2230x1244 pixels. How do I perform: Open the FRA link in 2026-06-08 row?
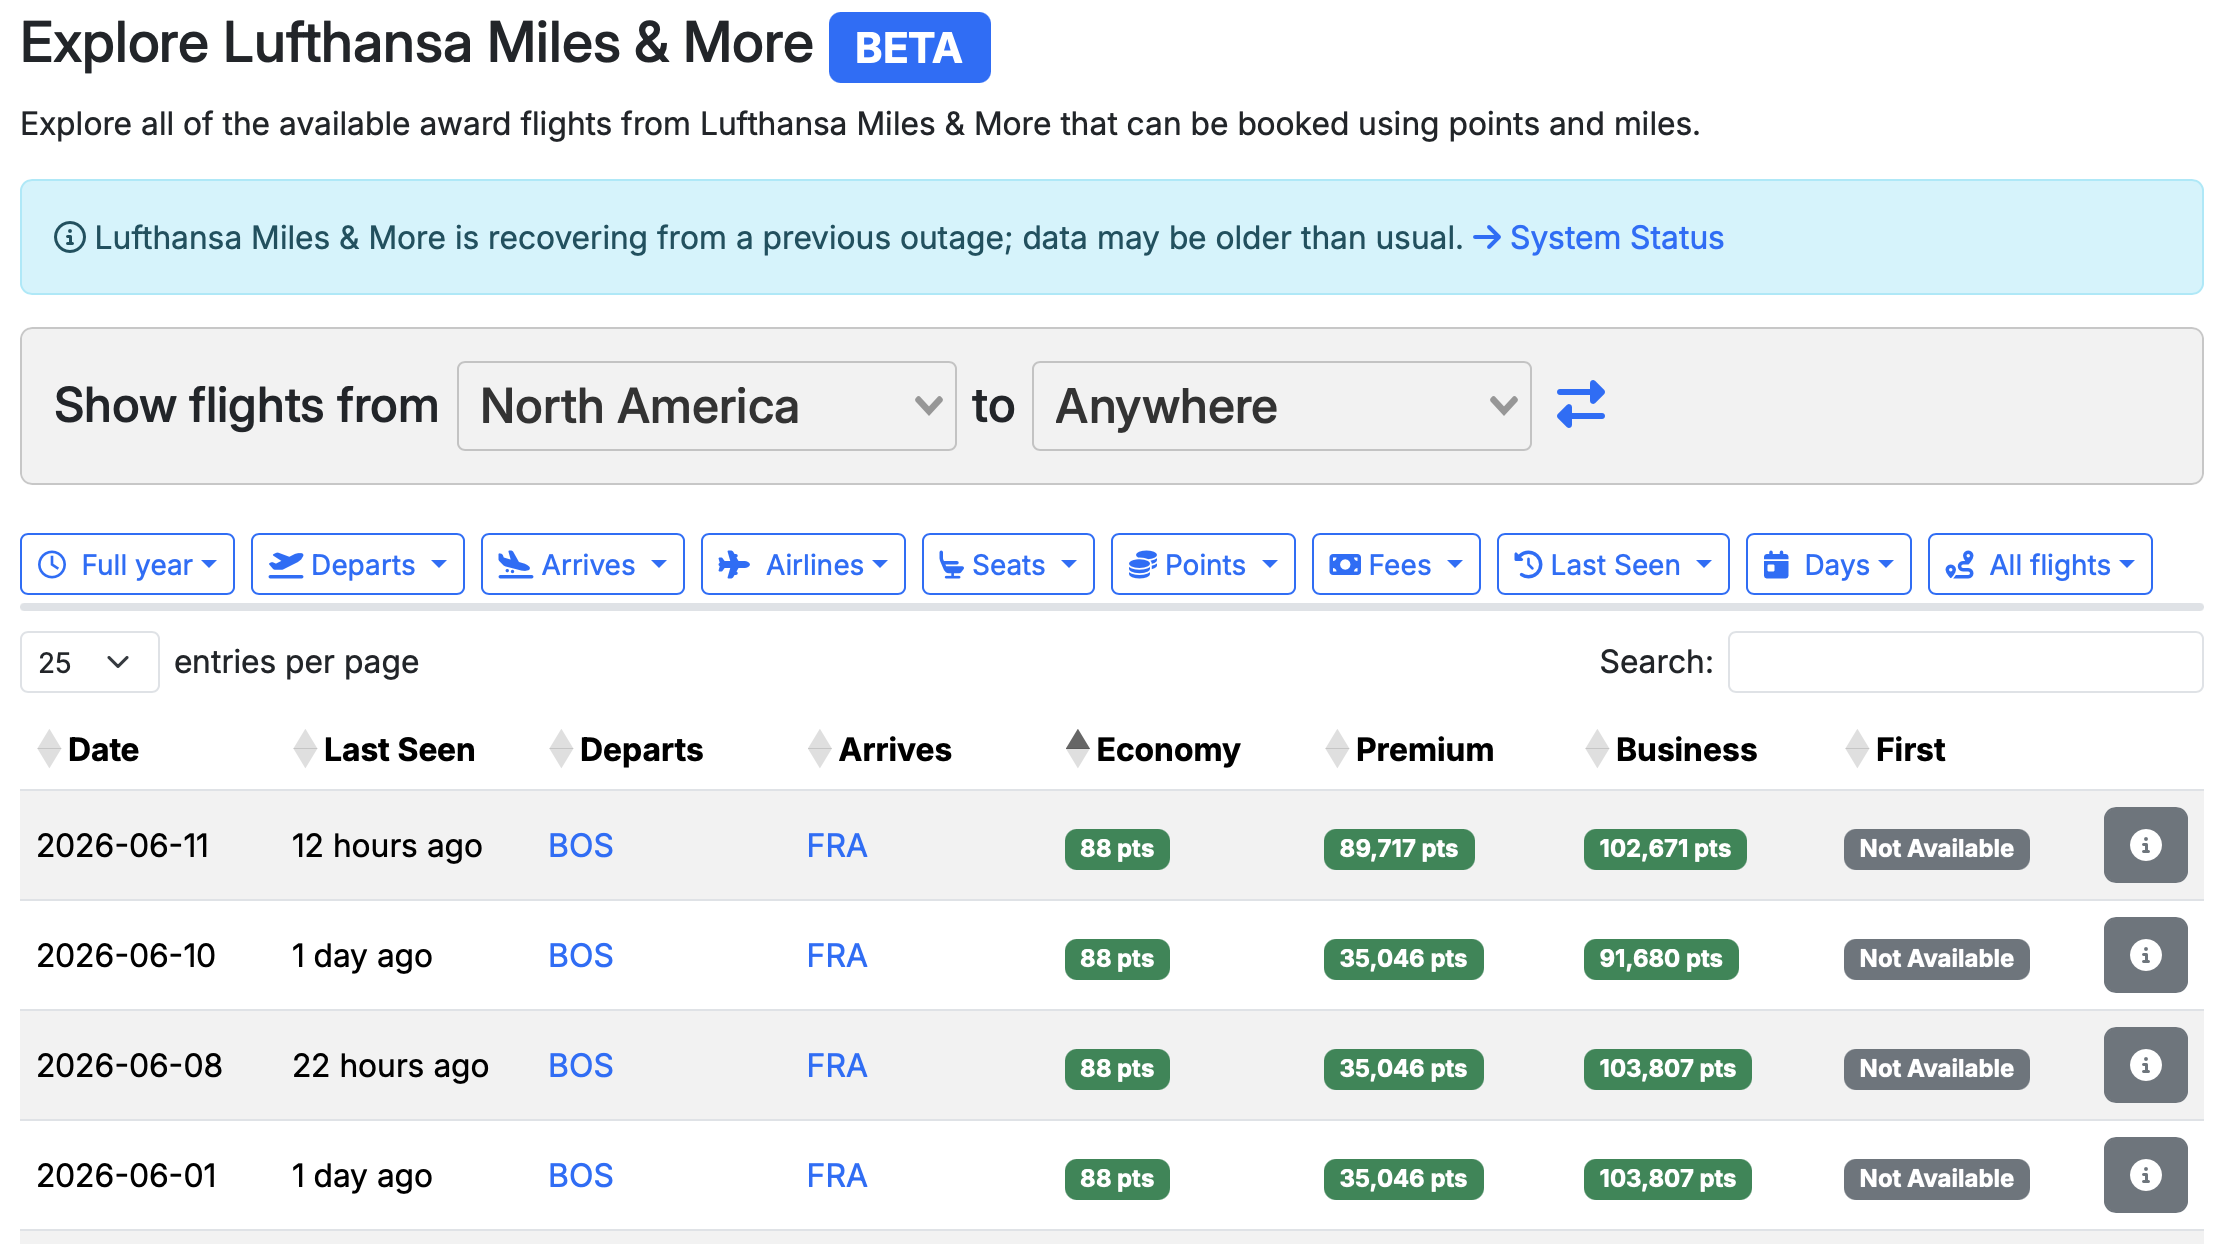click(x=837, y=1066)
